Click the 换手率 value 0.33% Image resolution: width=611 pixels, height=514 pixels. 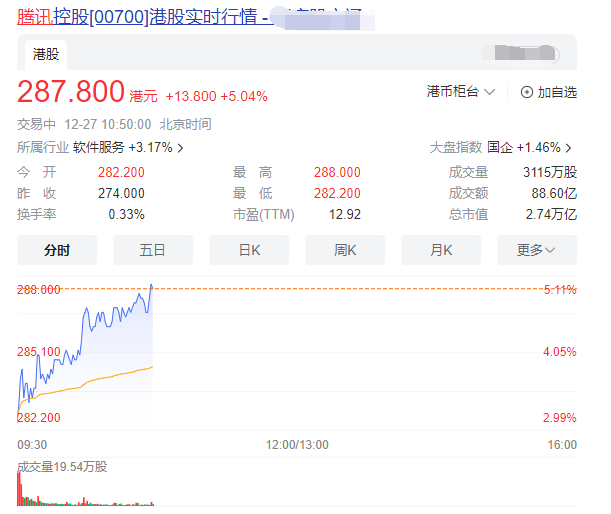click(126, 214)
